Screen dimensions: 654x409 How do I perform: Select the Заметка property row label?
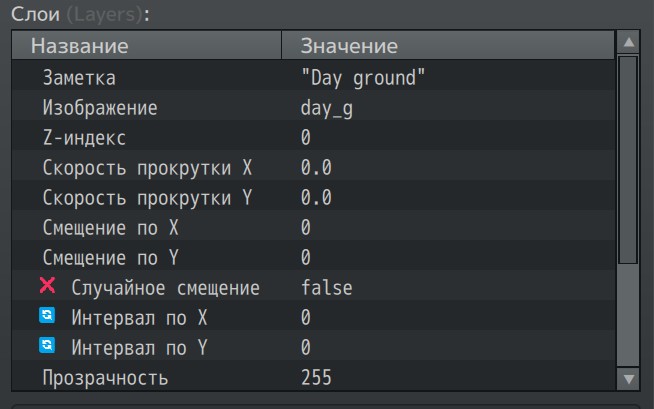point(79,78)
